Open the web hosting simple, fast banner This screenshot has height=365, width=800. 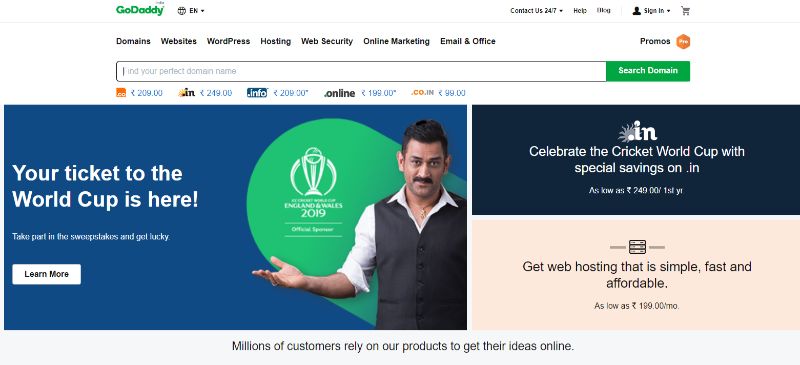(x=636, y=275)
